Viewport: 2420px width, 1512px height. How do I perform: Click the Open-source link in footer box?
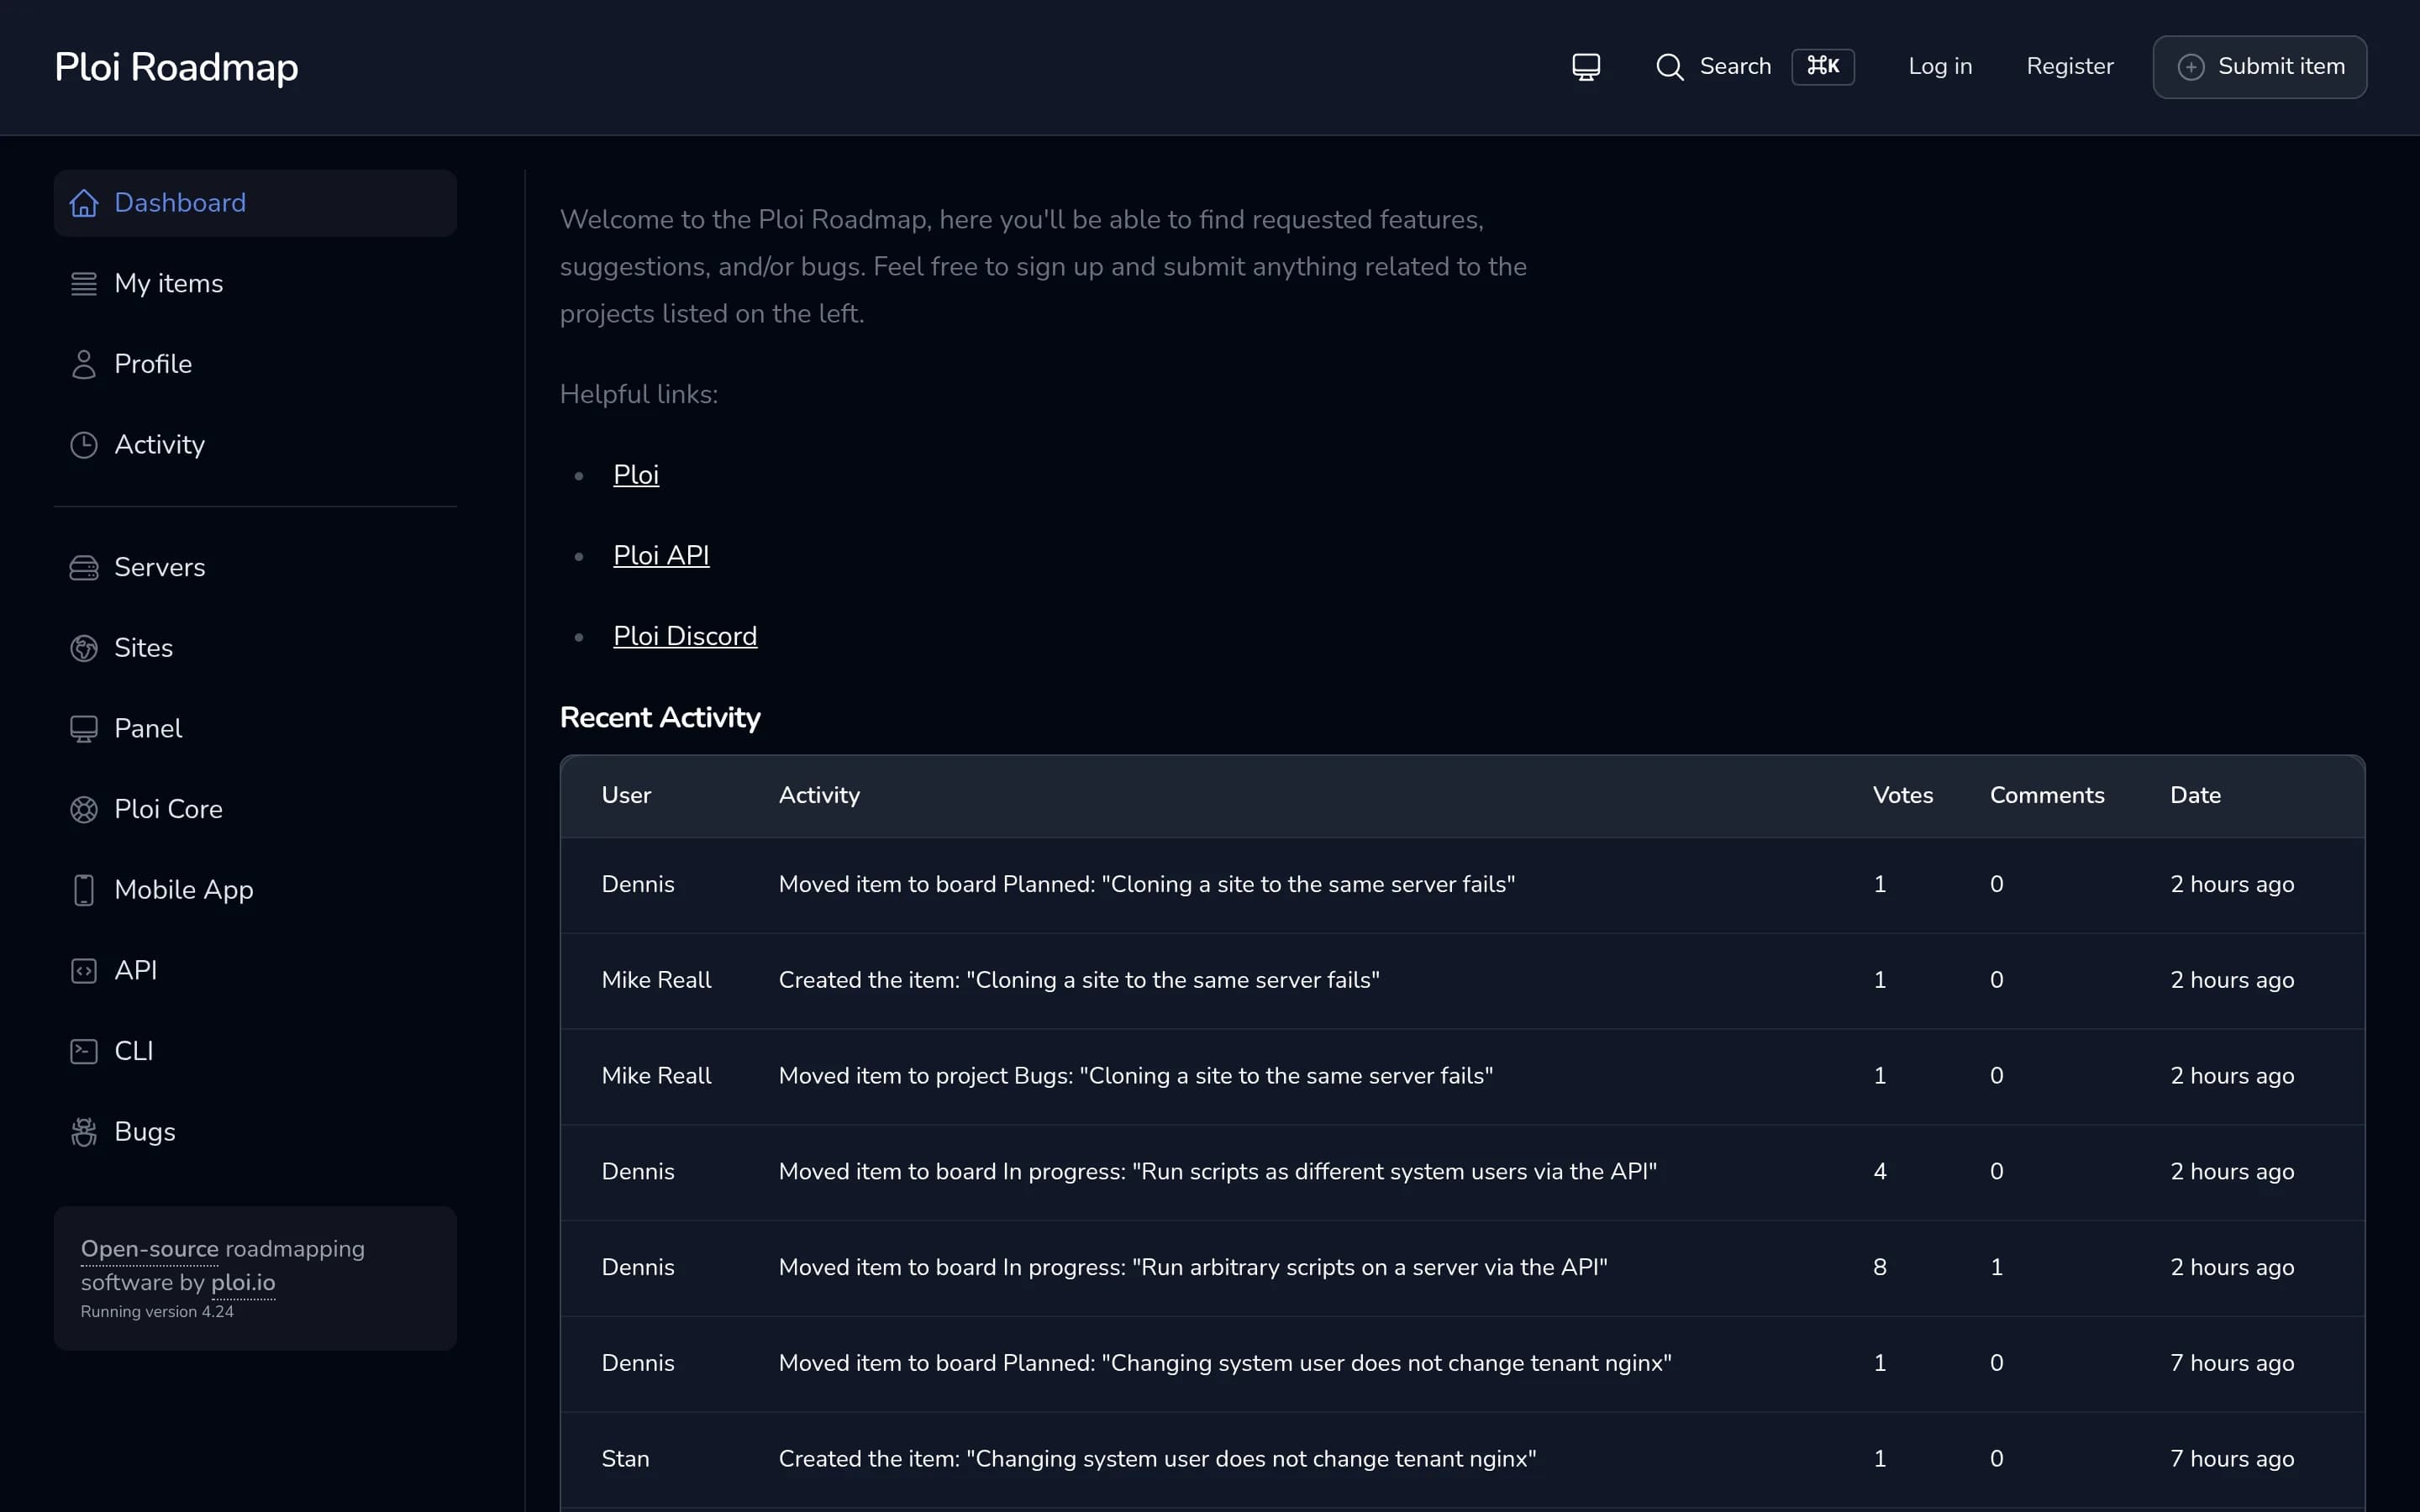(x=149, y=1249)
